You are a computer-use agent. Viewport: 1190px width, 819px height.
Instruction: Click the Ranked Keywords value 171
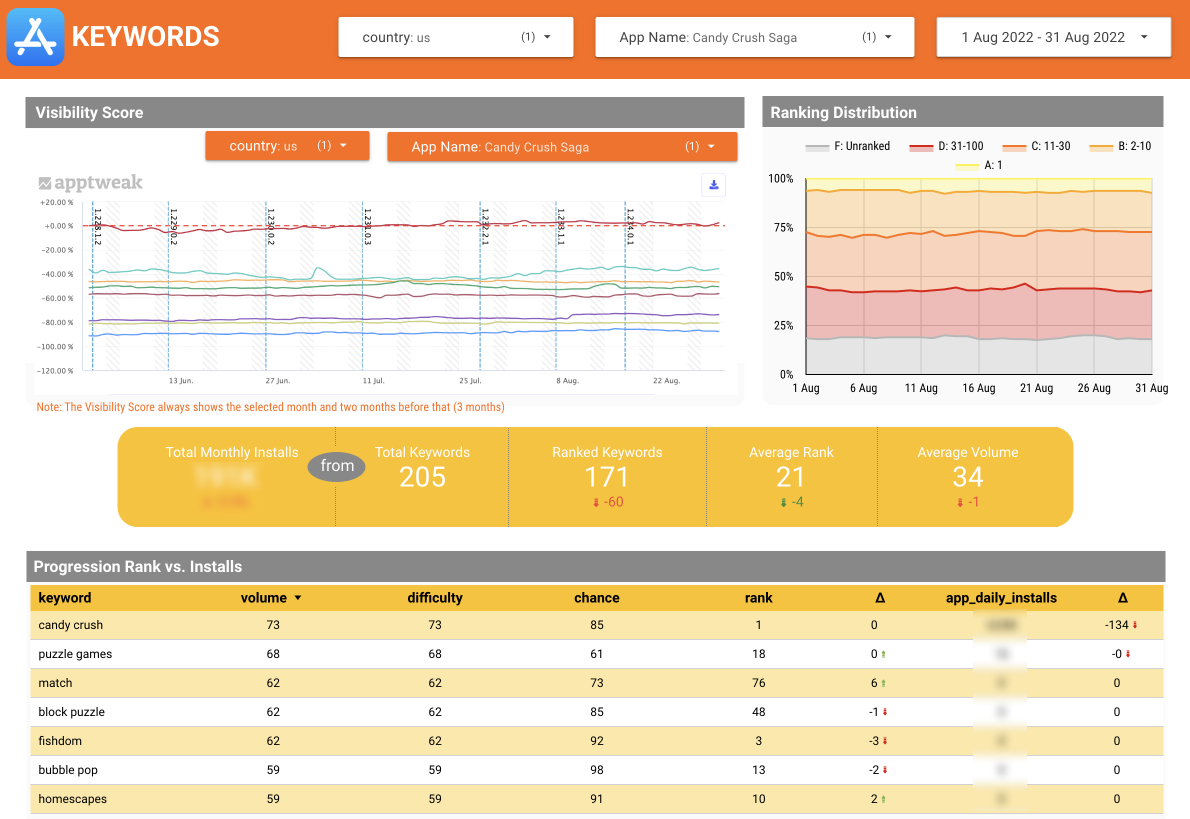(x=606, y=477)
